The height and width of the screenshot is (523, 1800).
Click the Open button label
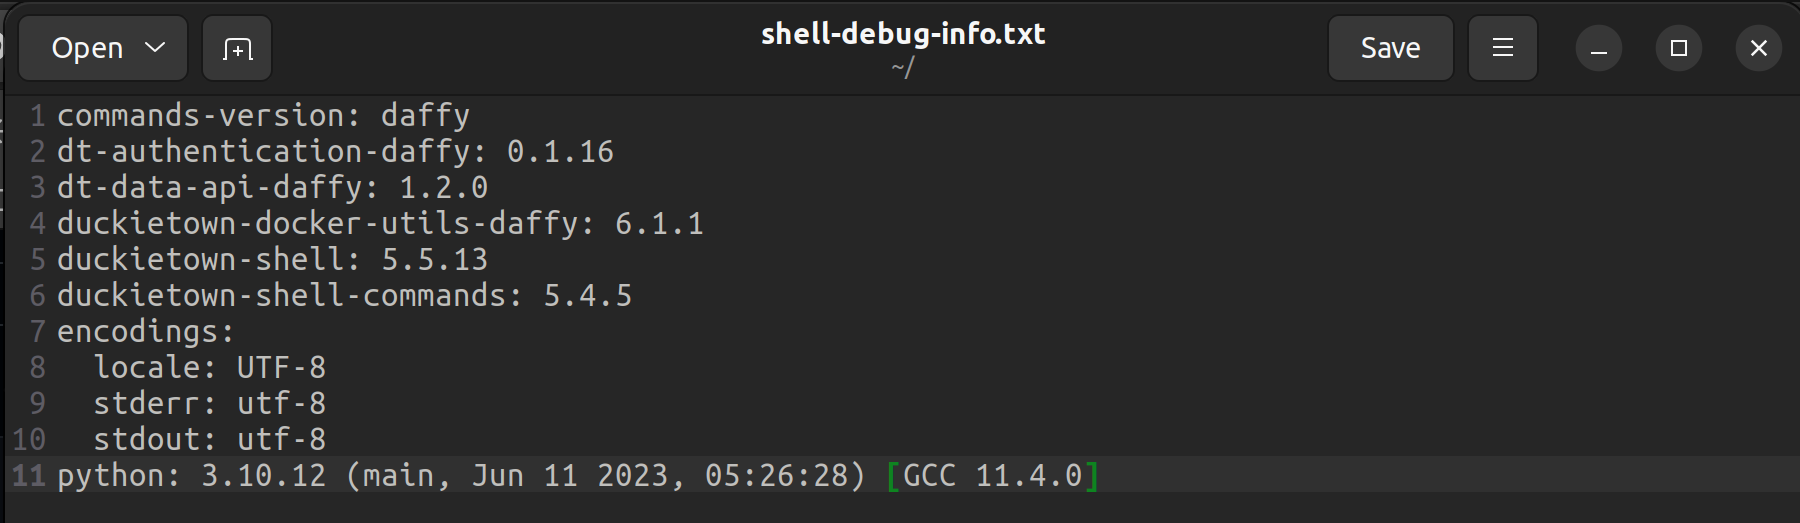click(87, 48)
